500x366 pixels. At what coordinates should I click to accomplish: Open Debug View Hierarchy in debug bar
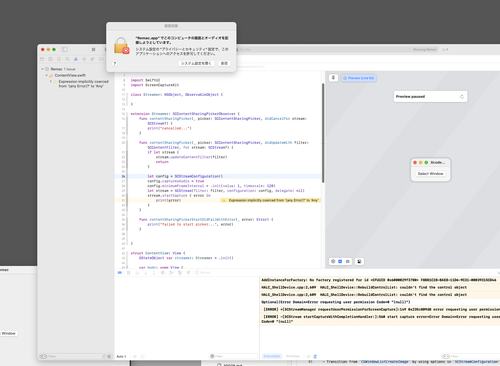pyautogui.click(x=163, y=273)
